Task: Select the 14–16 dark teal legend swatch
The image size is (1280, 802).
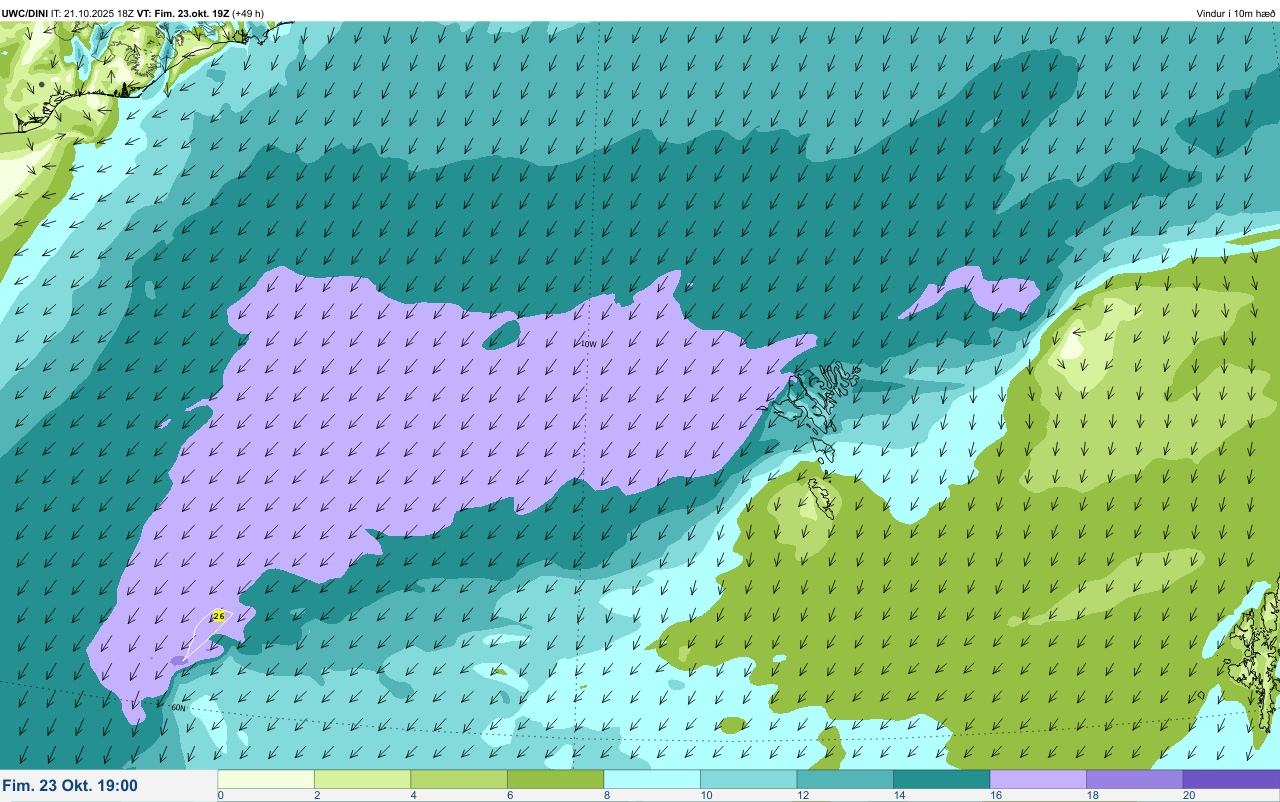Action: 941,779
